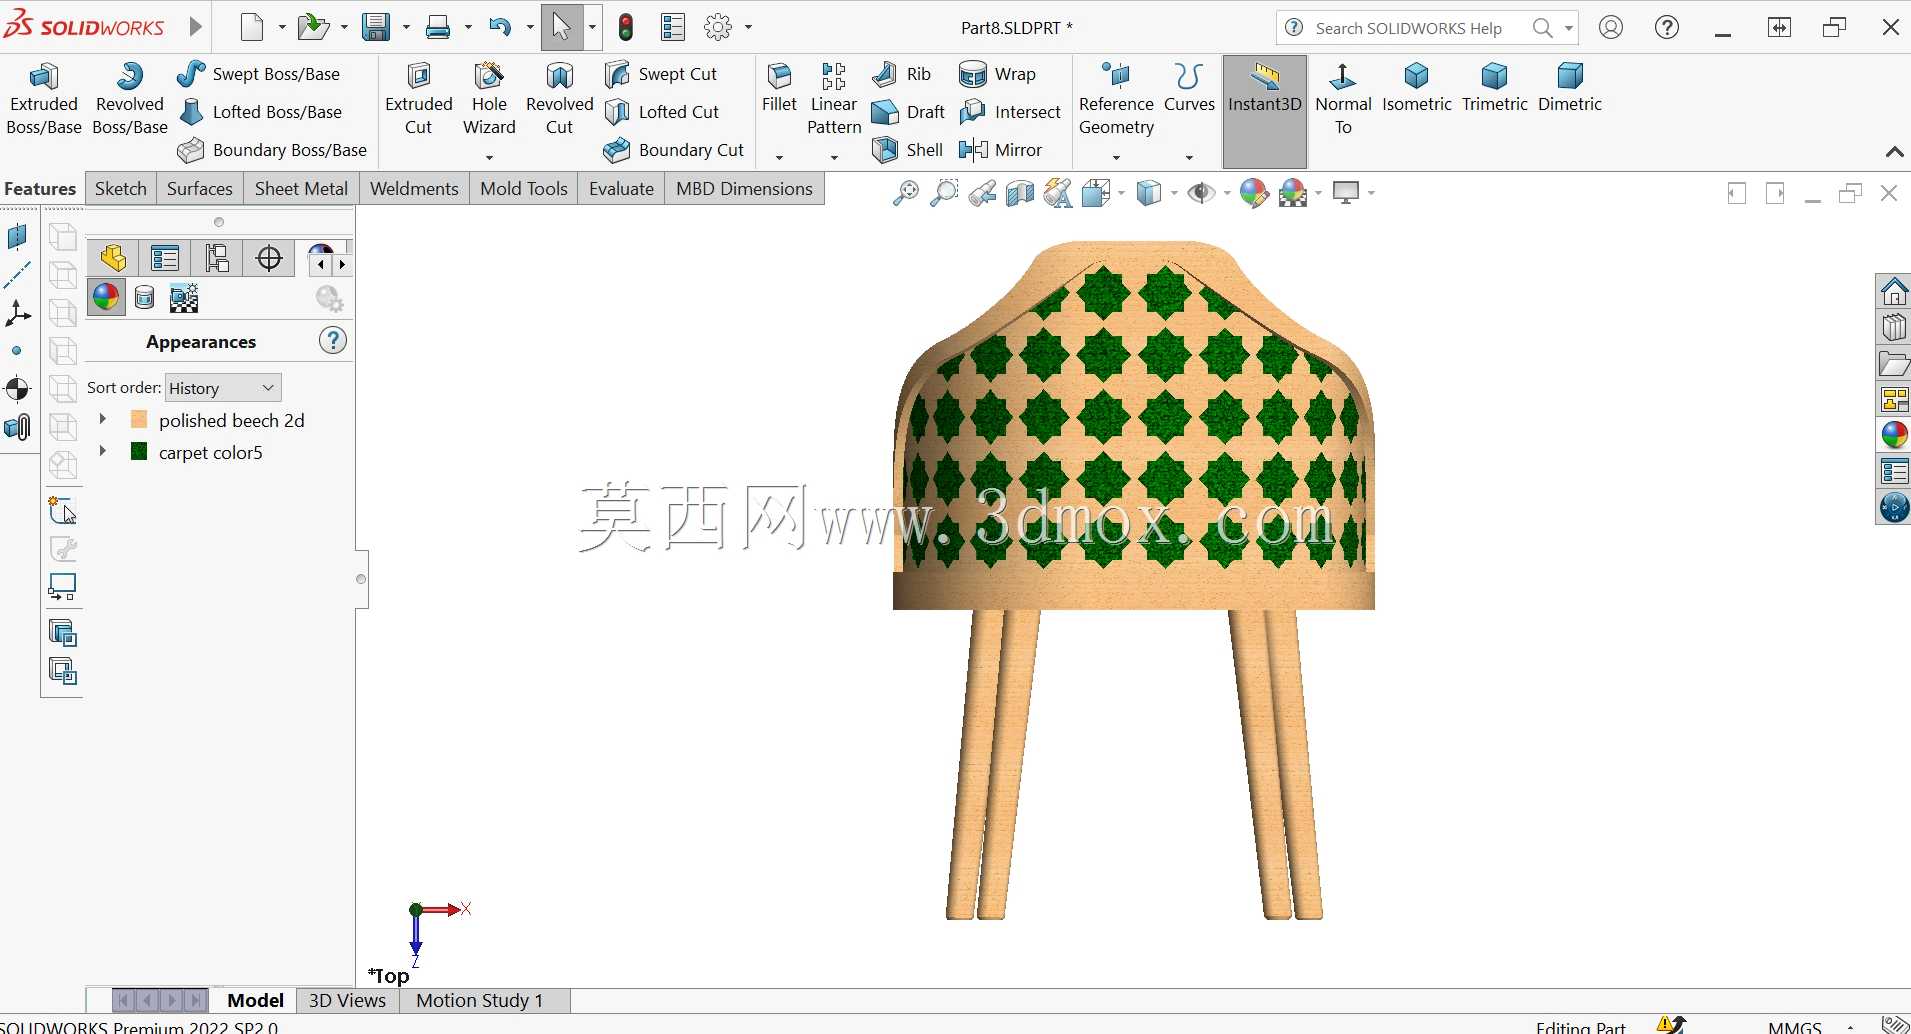Show the Decals view in DisplayManager
The image size is (1911, 1034).
[x=144, y=297]
